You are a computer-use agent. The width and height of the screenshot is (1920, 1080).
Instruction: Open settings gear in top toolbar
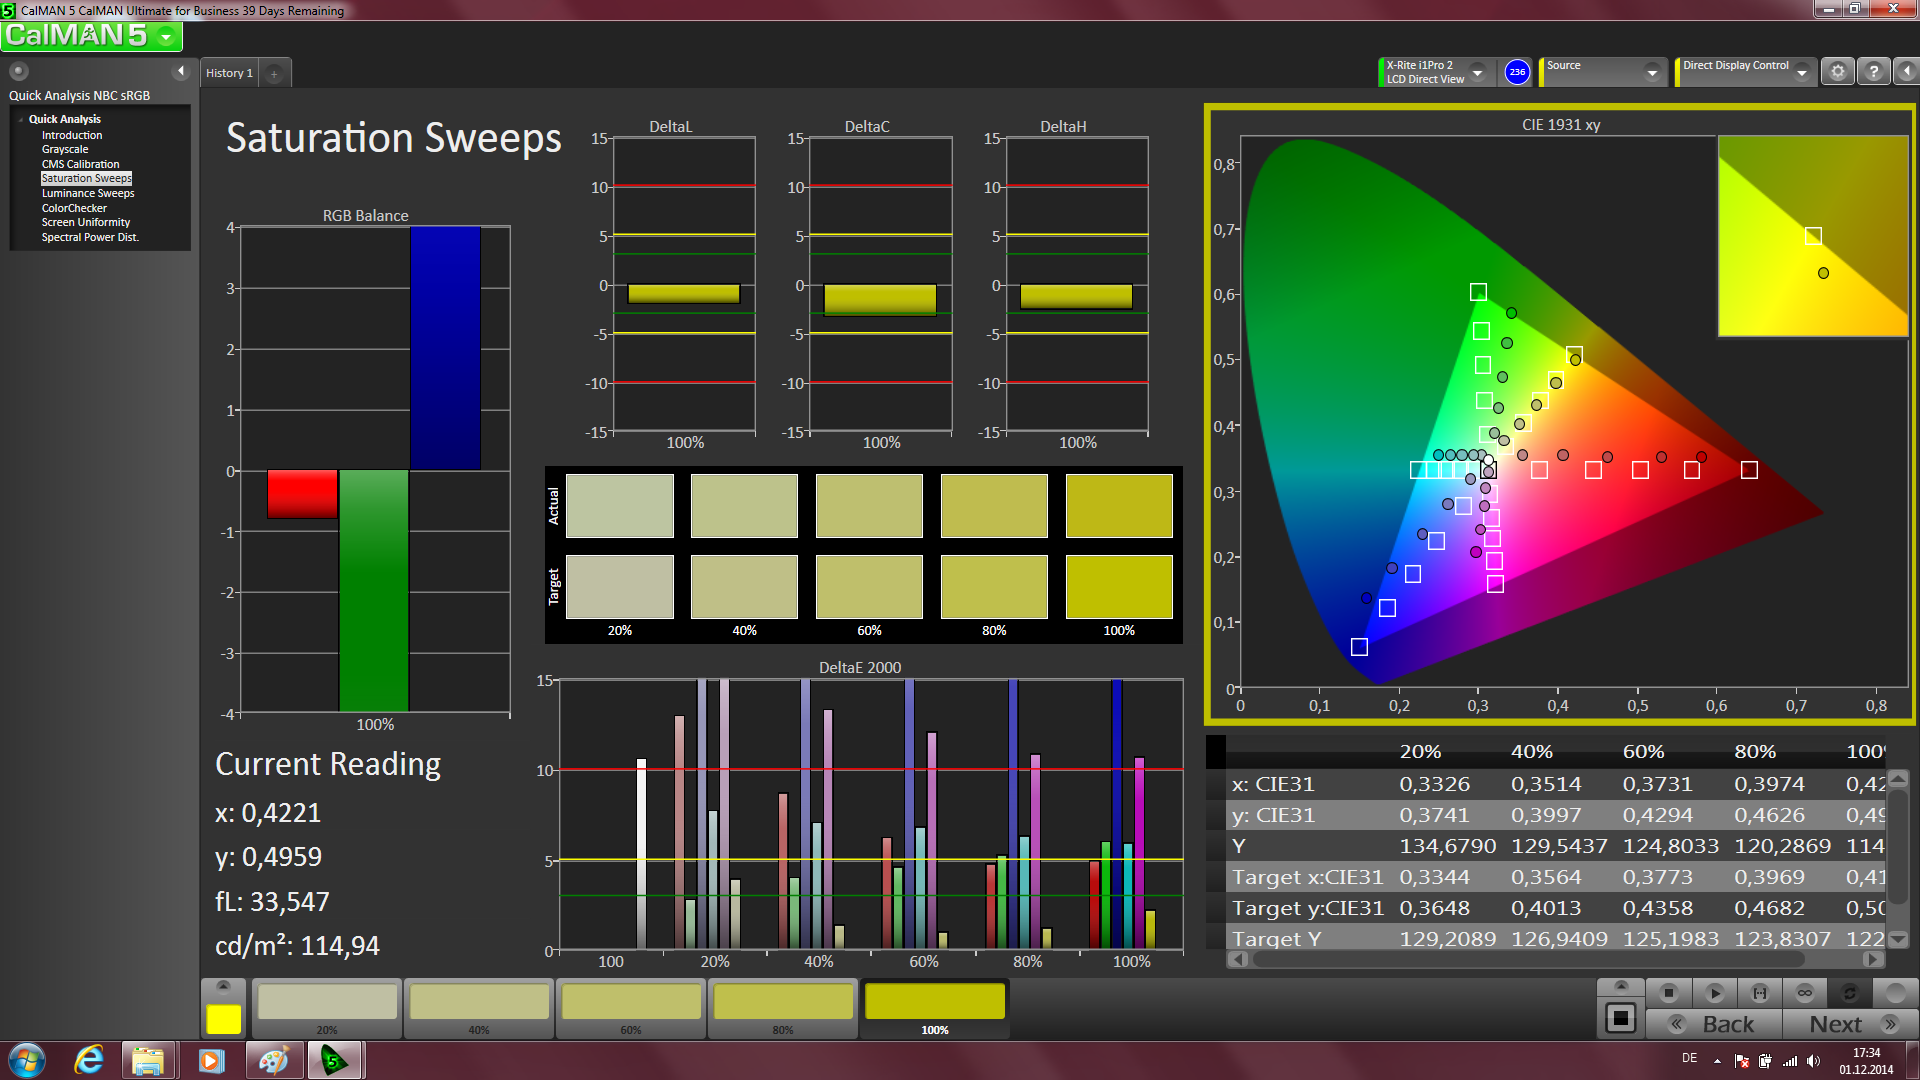[1838, 72]
